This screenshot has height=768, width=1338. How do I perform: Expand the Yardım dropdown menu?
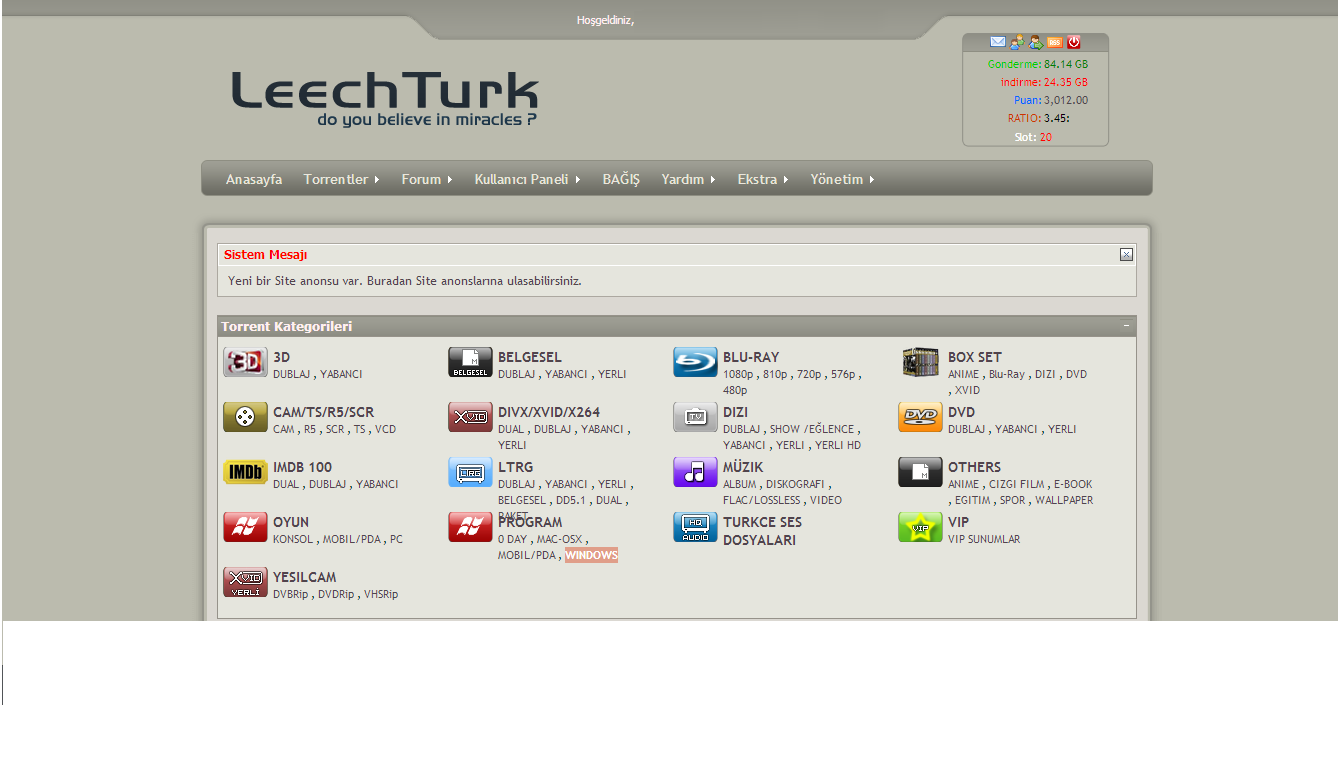point(688,180)
